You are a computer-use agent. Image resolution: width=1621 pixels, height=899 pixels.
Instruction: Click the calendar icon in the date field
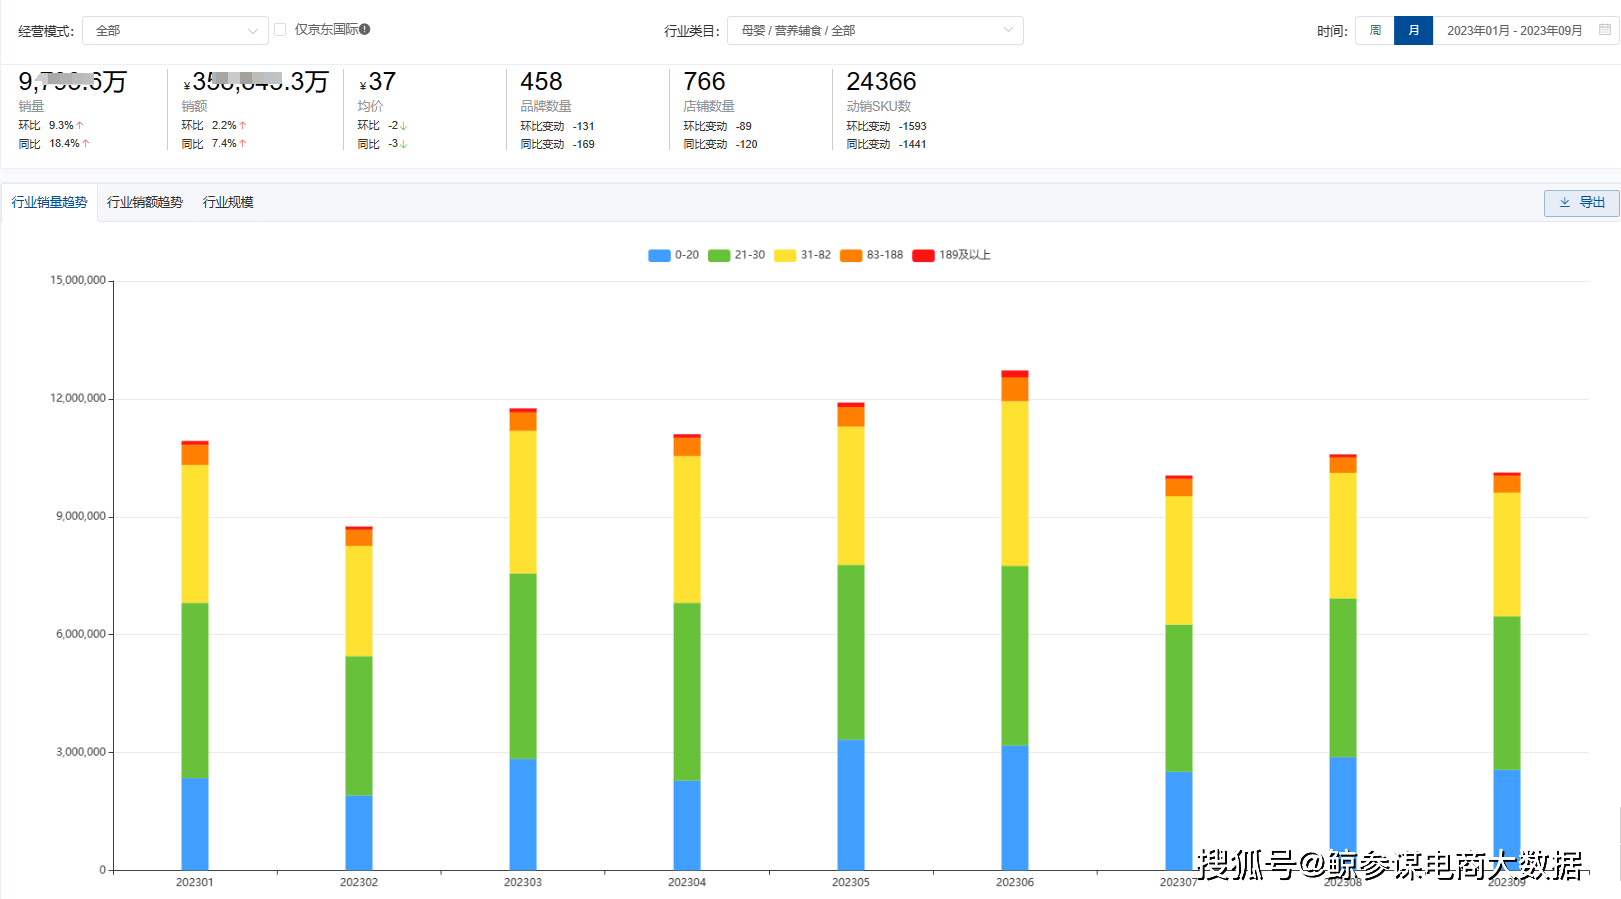pyautogui.click(x=1604, y=30)
